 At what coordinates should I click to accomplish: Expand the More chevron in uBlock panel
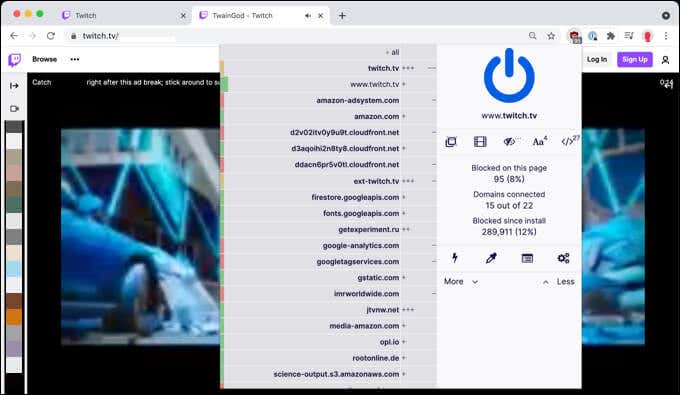pos(461,281)
